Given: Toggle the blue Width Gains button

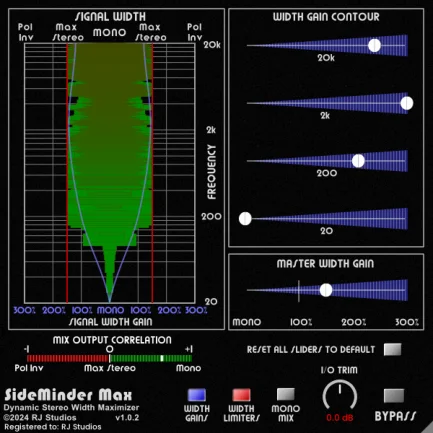Looking at the screenshot, I should click(x=197, y=395).
